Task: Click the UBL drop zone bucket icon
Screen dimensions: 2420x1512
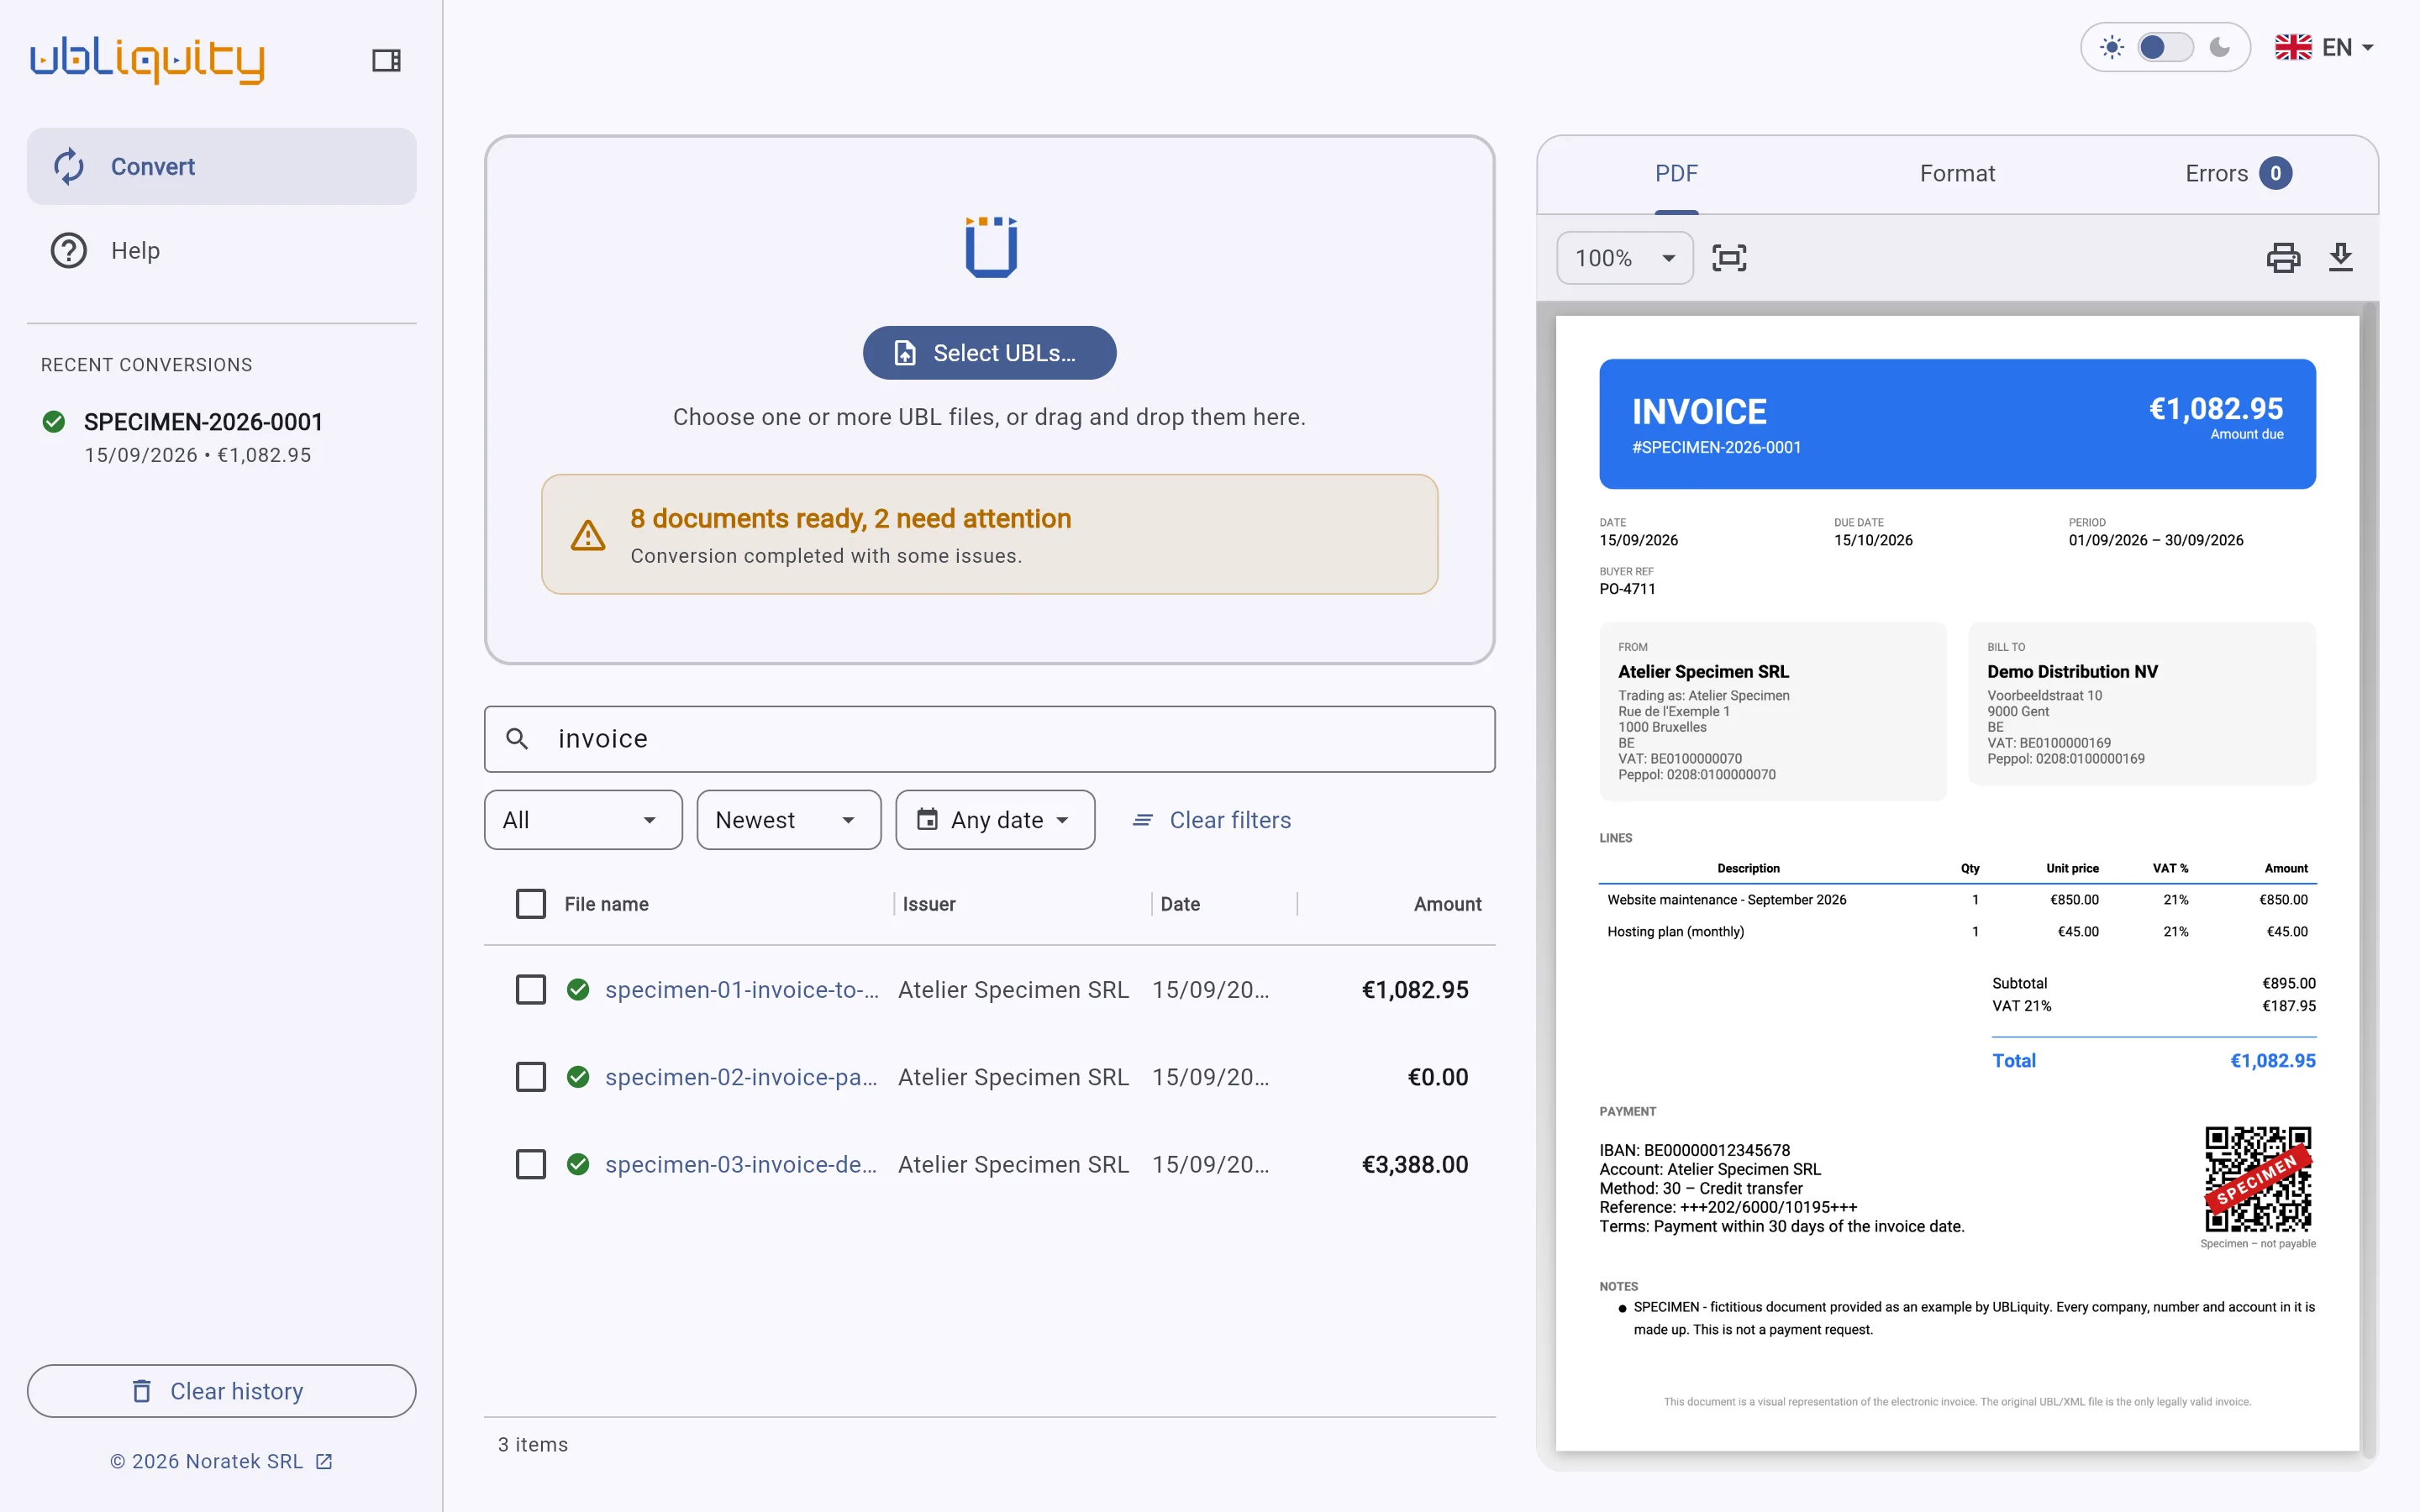Action: 991,246
